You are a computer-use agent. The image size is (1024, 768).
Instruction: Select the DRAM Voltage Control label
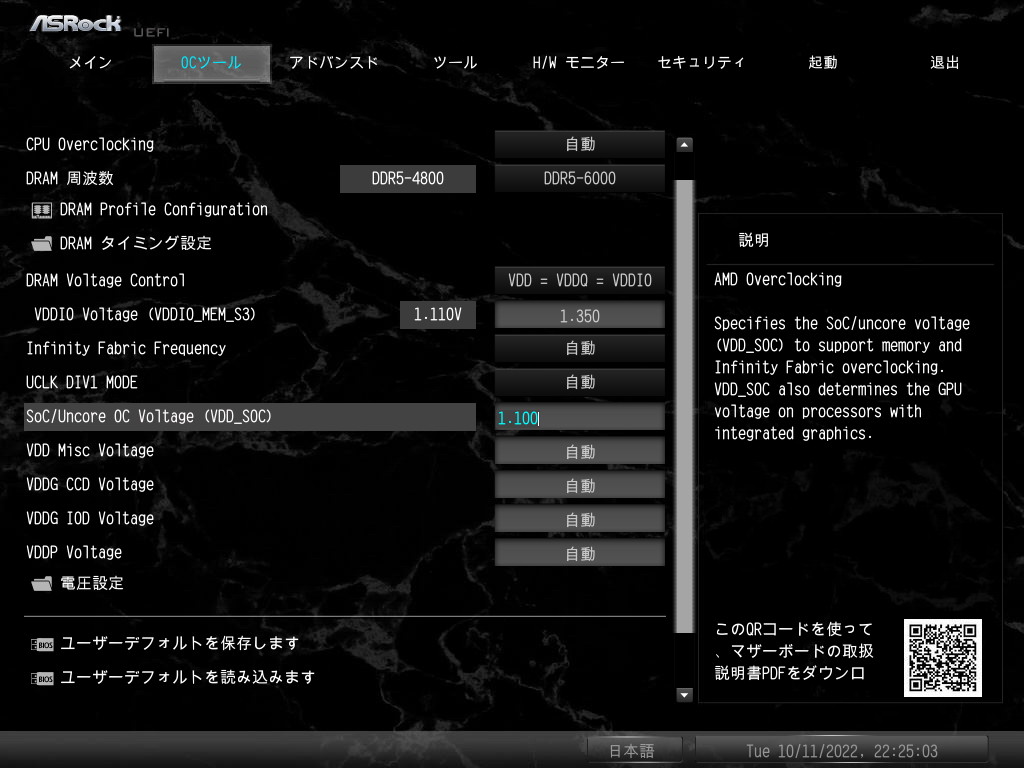pyautogui.click(x=106, y=280)
